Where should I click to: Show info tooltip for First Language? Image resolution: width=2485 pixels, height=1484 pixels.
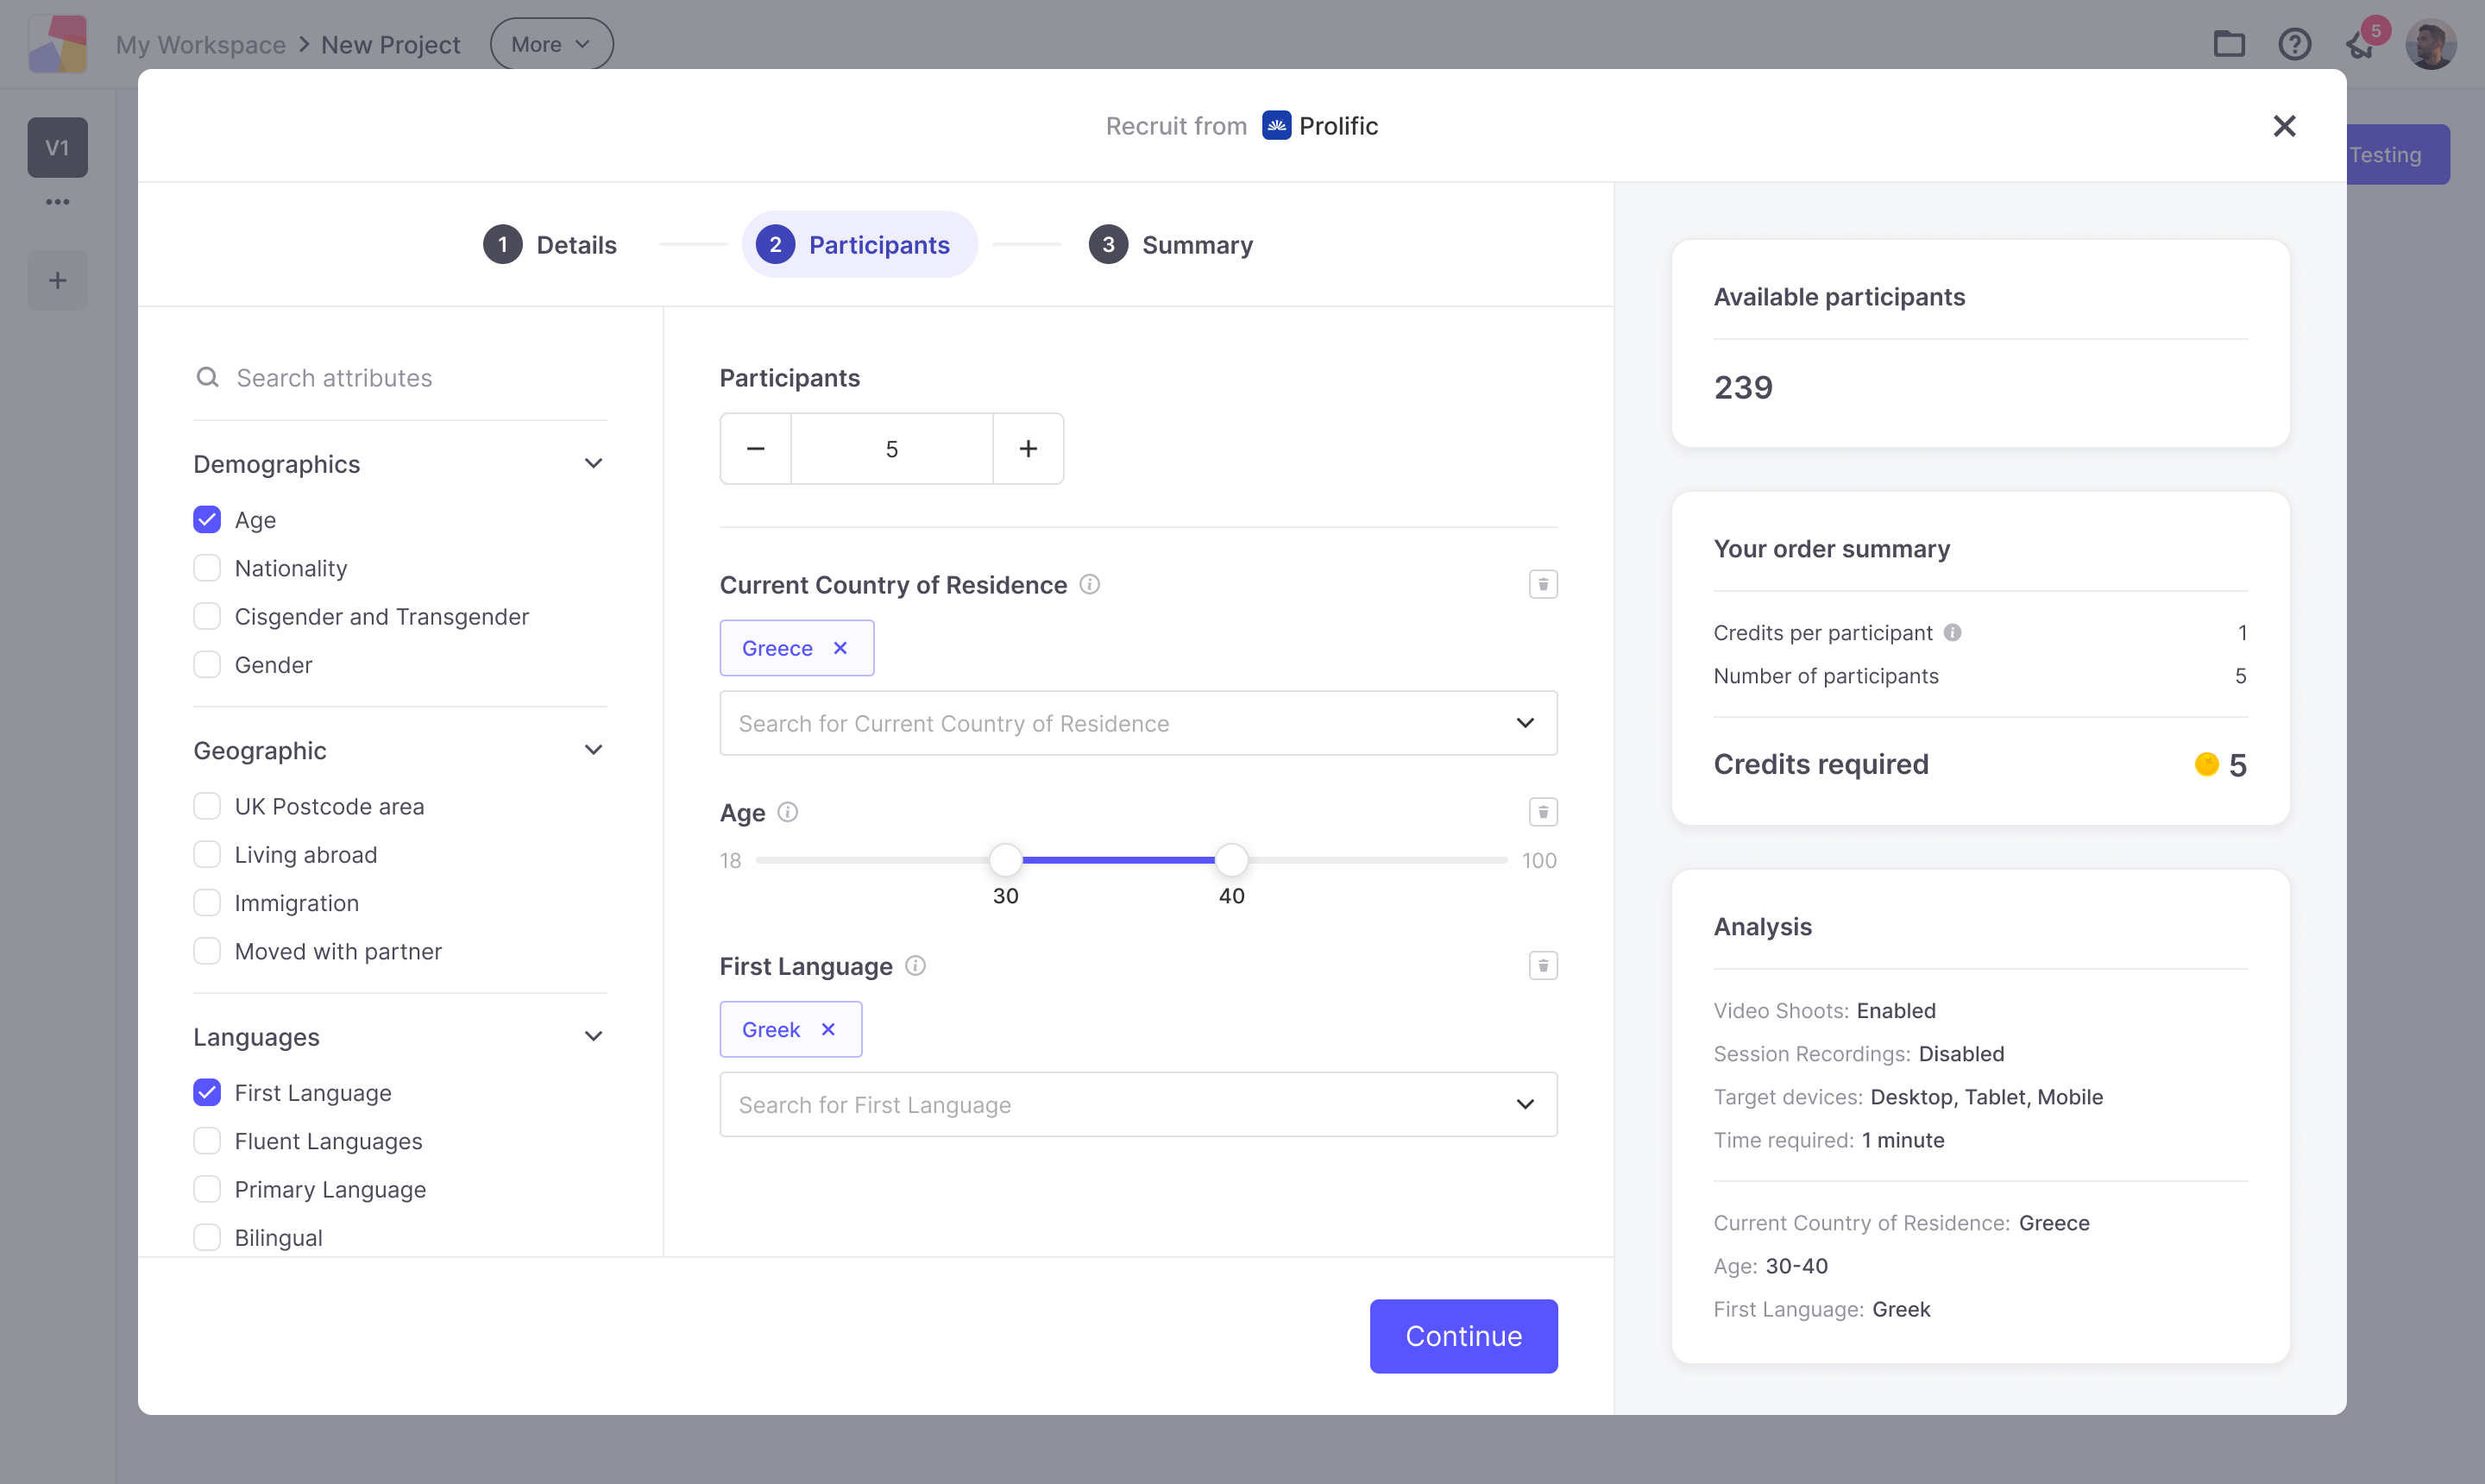914,966
